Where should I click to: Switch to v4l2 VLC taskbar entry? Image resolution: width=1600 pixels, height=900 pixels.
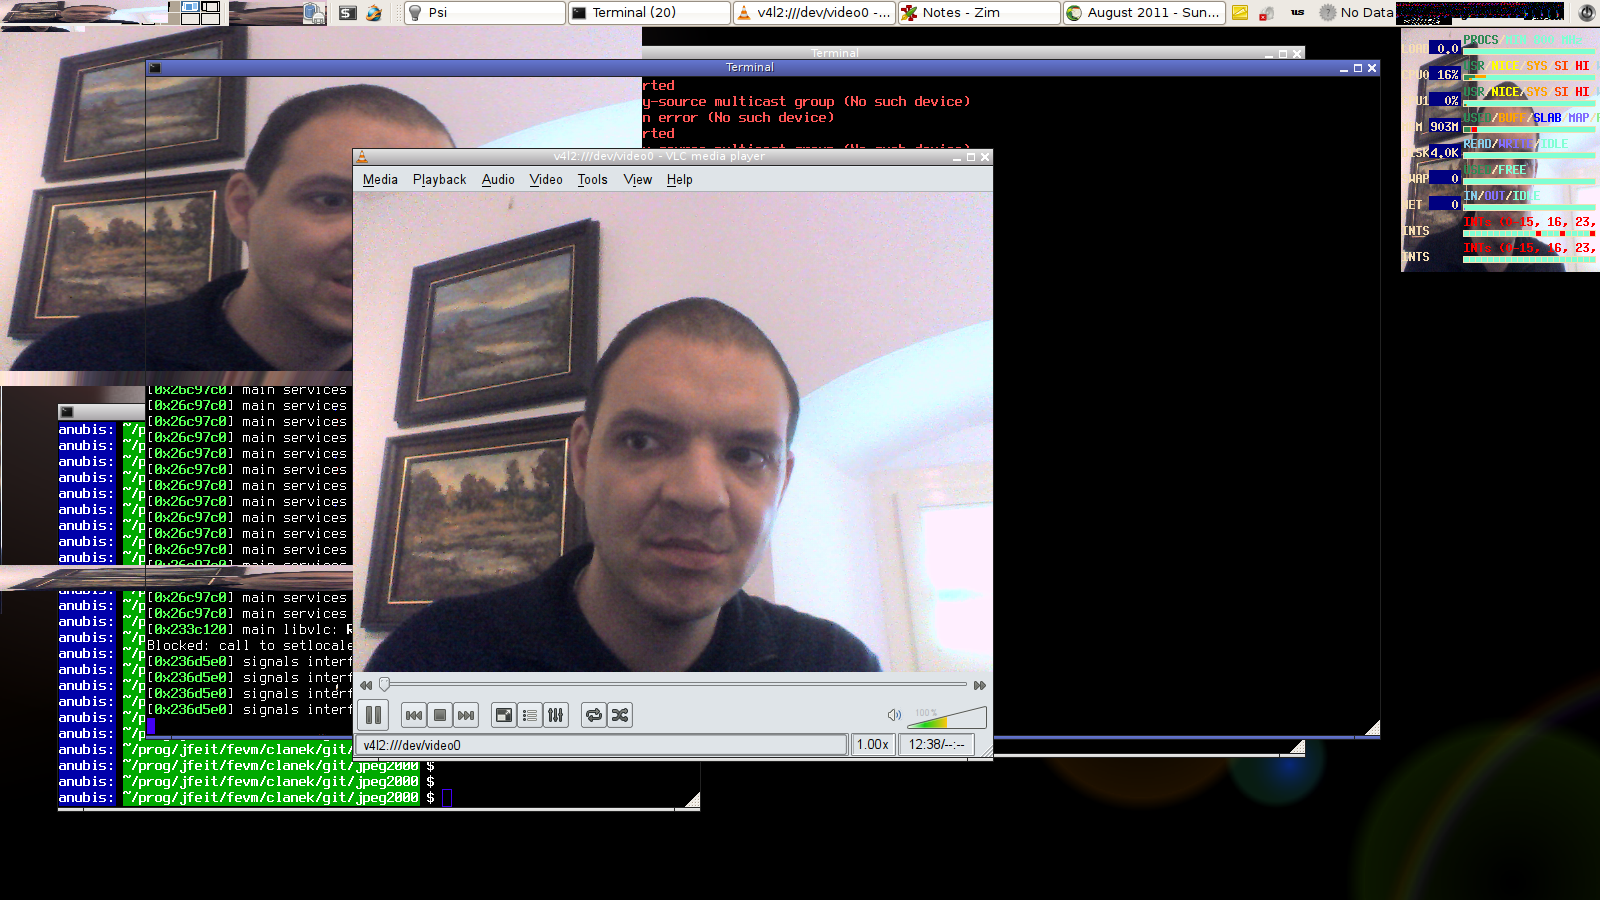(814, 12)
